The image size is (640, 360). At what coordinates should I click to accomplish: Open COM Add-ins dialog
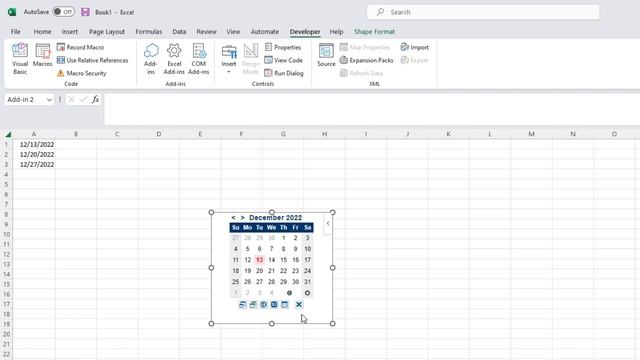(199, 59)
